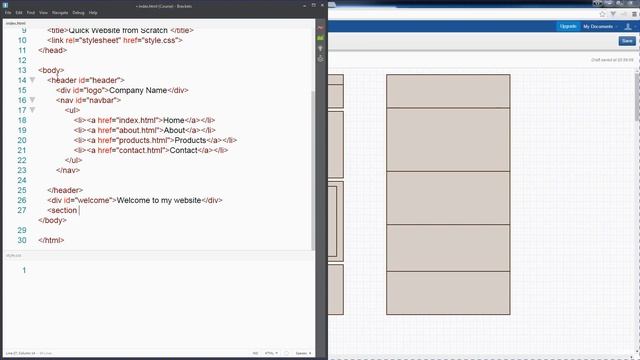
Task: Open the My Documents dropdown
Action: tap(600, 27)
